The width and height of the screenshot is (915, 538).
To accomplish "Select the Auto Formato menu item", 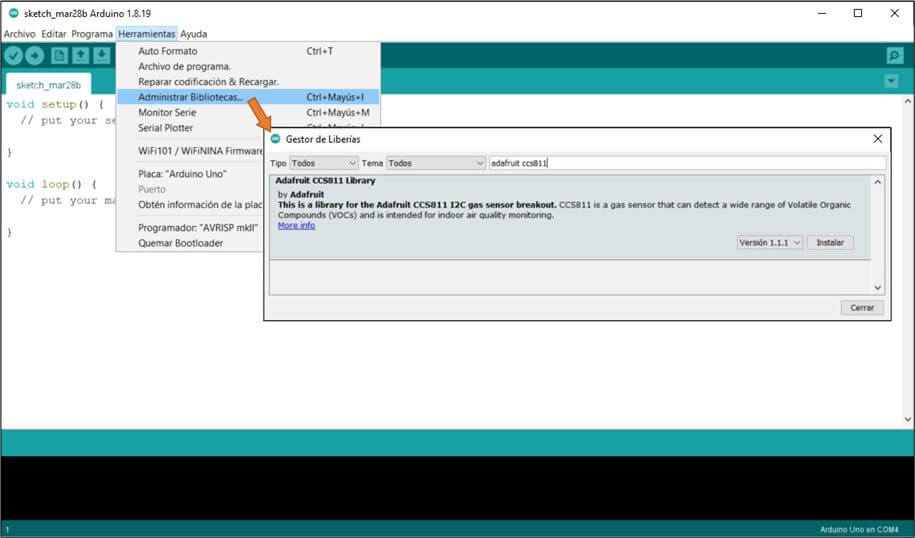I will click(168, 51).
